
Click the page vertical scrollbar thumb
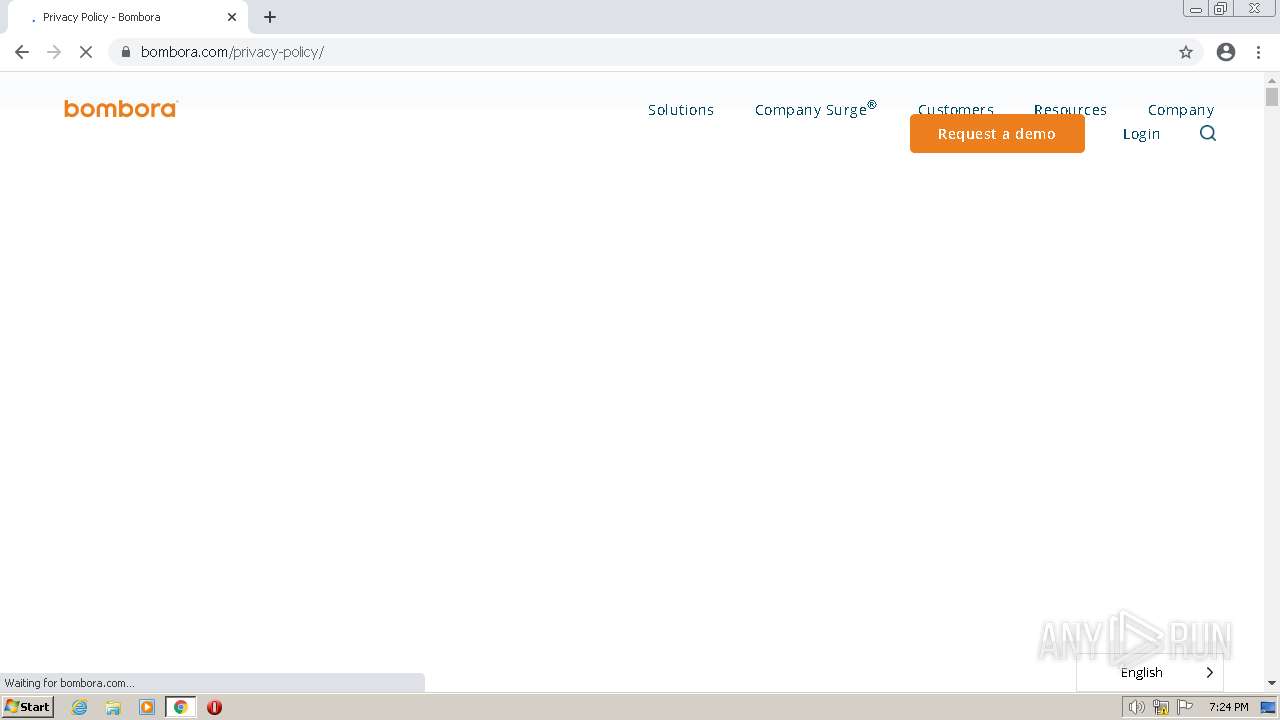point(1272,97)
